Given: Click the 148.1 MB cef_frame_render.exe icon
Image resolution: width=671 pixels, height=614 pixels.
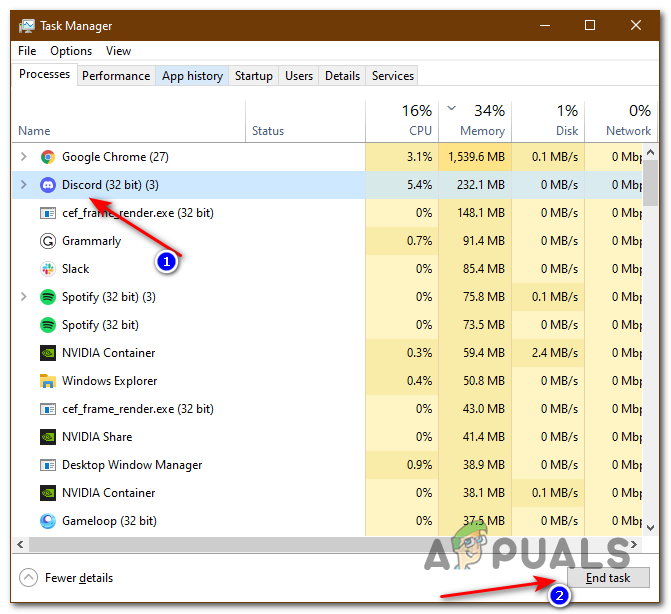Looking at the screenshot, I should [x=48, y=213].
